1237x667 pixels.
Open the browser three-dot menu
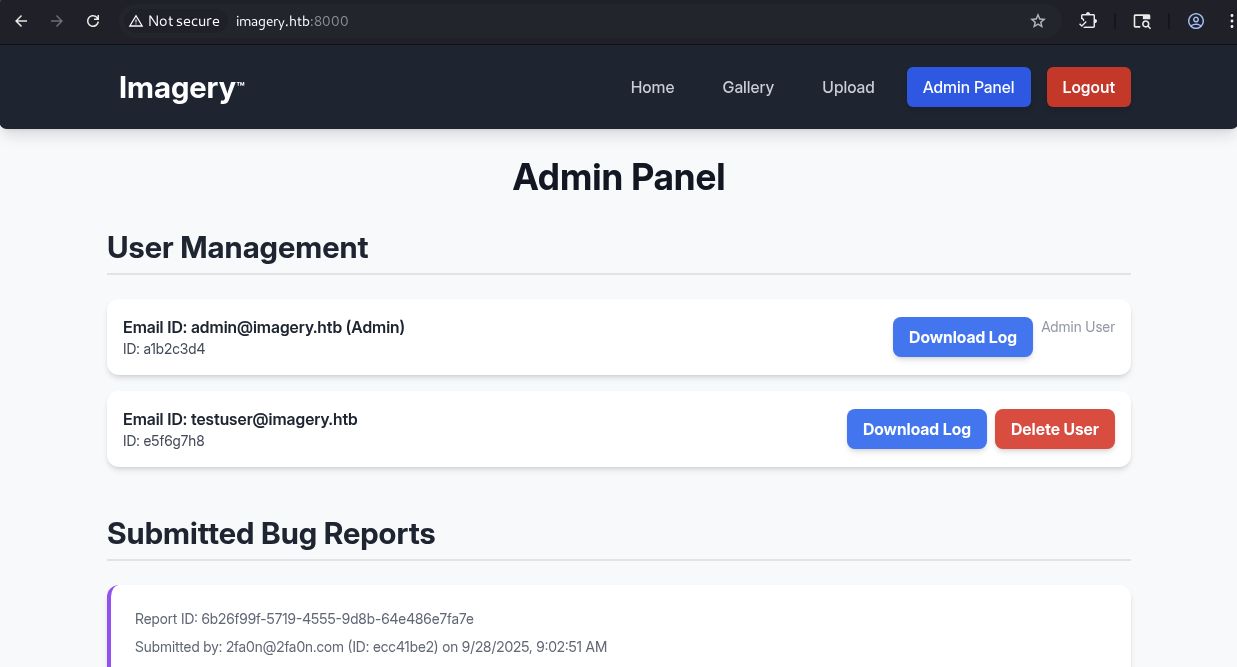[1229, 21]
